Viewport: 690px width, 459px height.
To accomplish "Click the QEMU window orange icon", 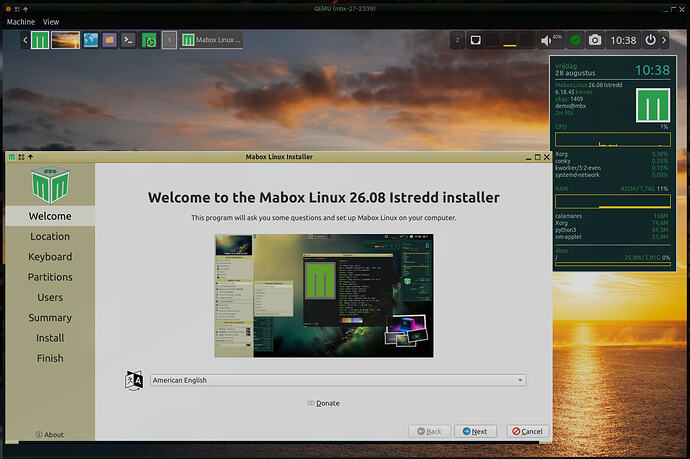I will pos(8,8).
